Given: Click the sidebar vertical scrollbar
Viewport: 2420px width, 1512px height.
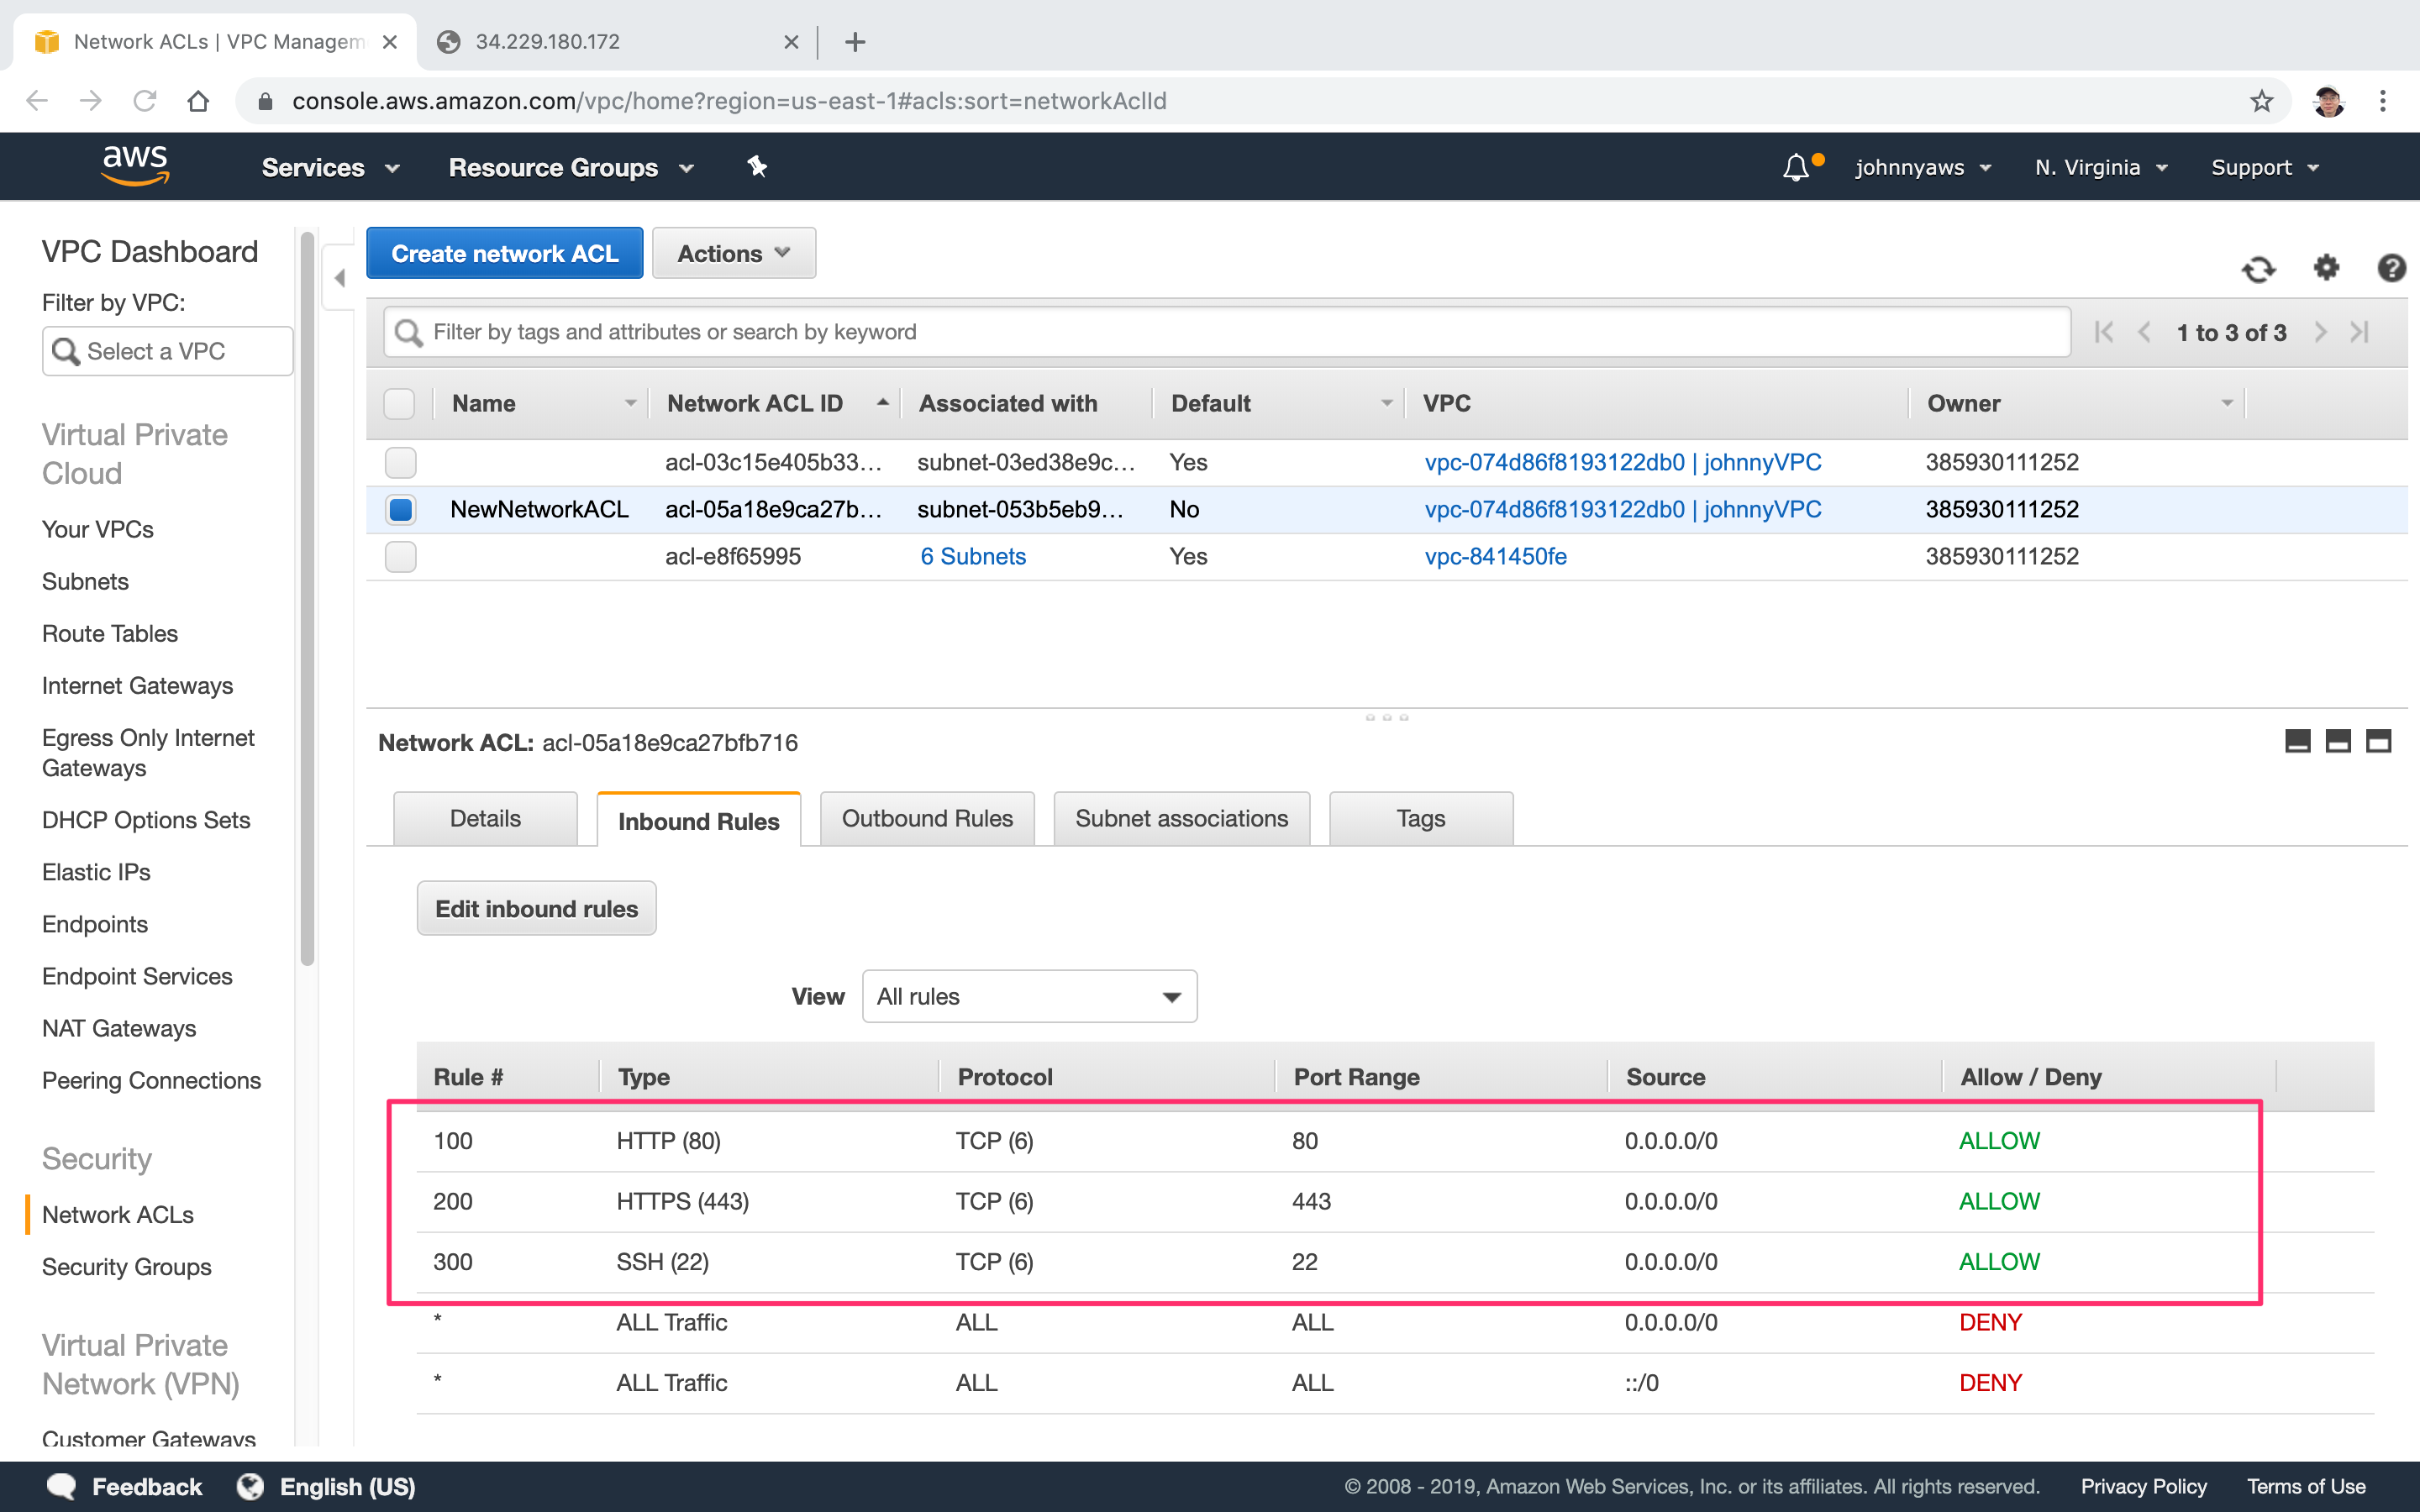Looking at the screenshot, I should pyautogui.click(x=307, y=600).
